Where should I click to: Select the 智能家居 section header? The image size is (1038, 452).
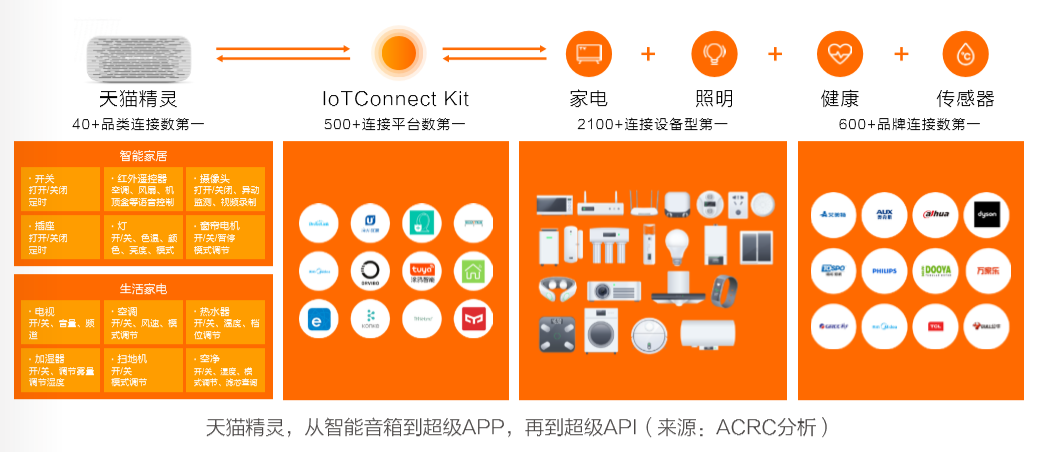pos(143,156)
